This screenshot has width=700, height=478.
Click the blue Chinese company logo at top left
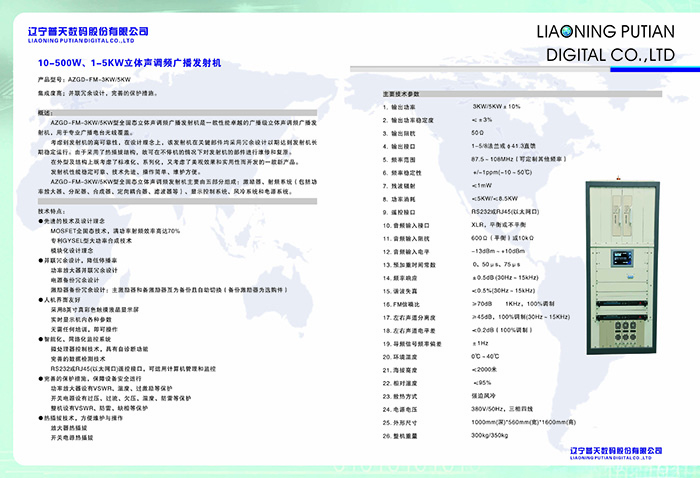[88, 31]
